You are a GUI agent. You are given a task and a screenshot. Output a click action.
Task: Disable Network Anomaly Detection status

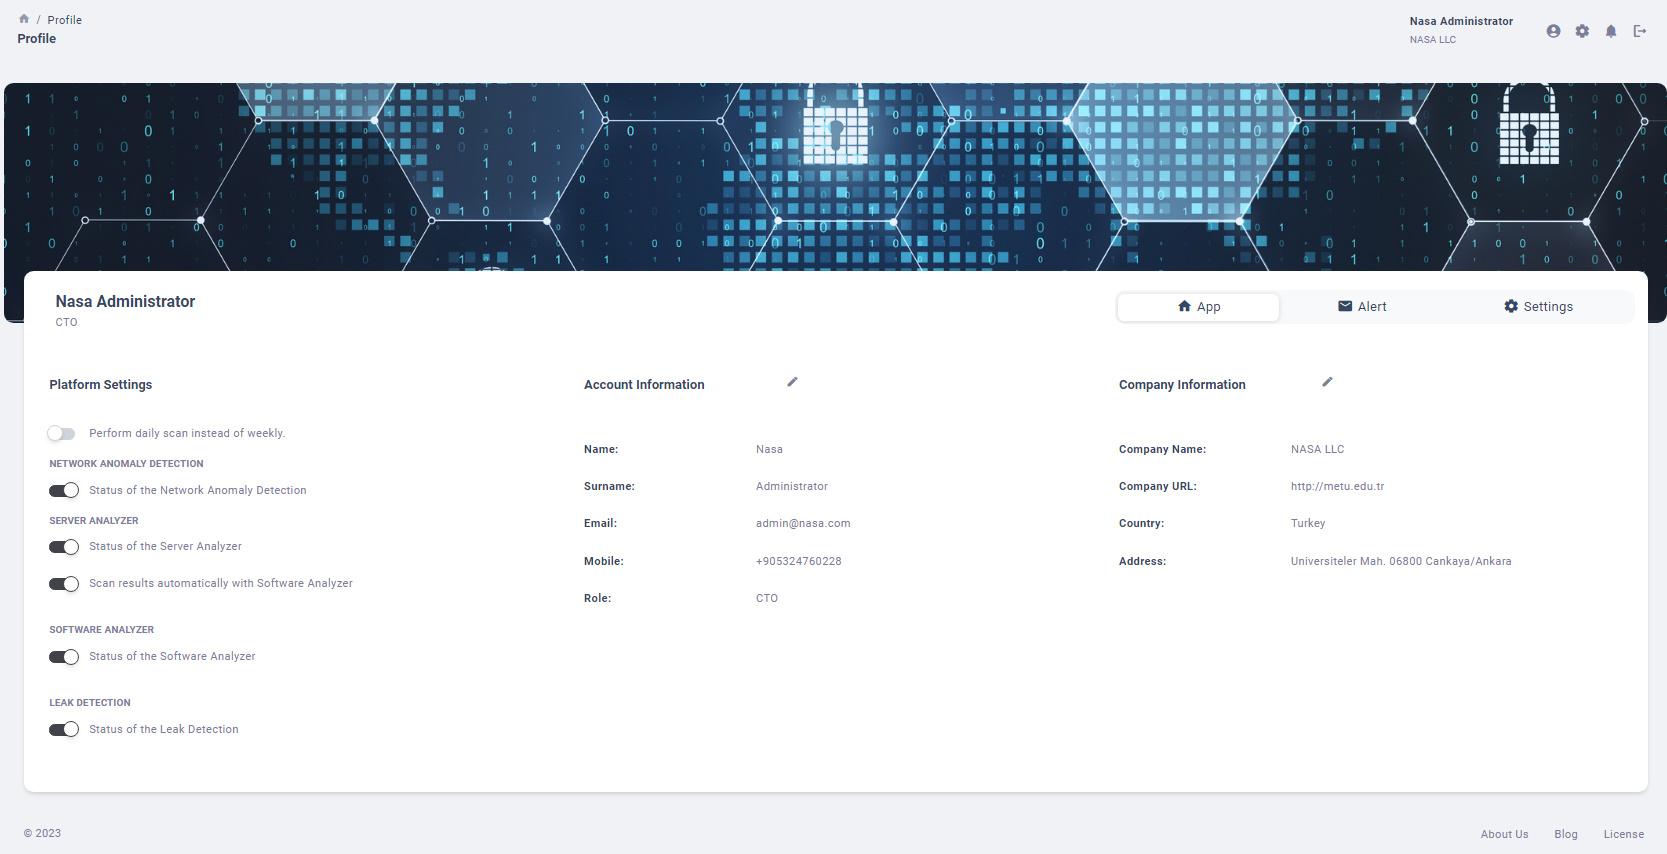[x=64, y=490]
